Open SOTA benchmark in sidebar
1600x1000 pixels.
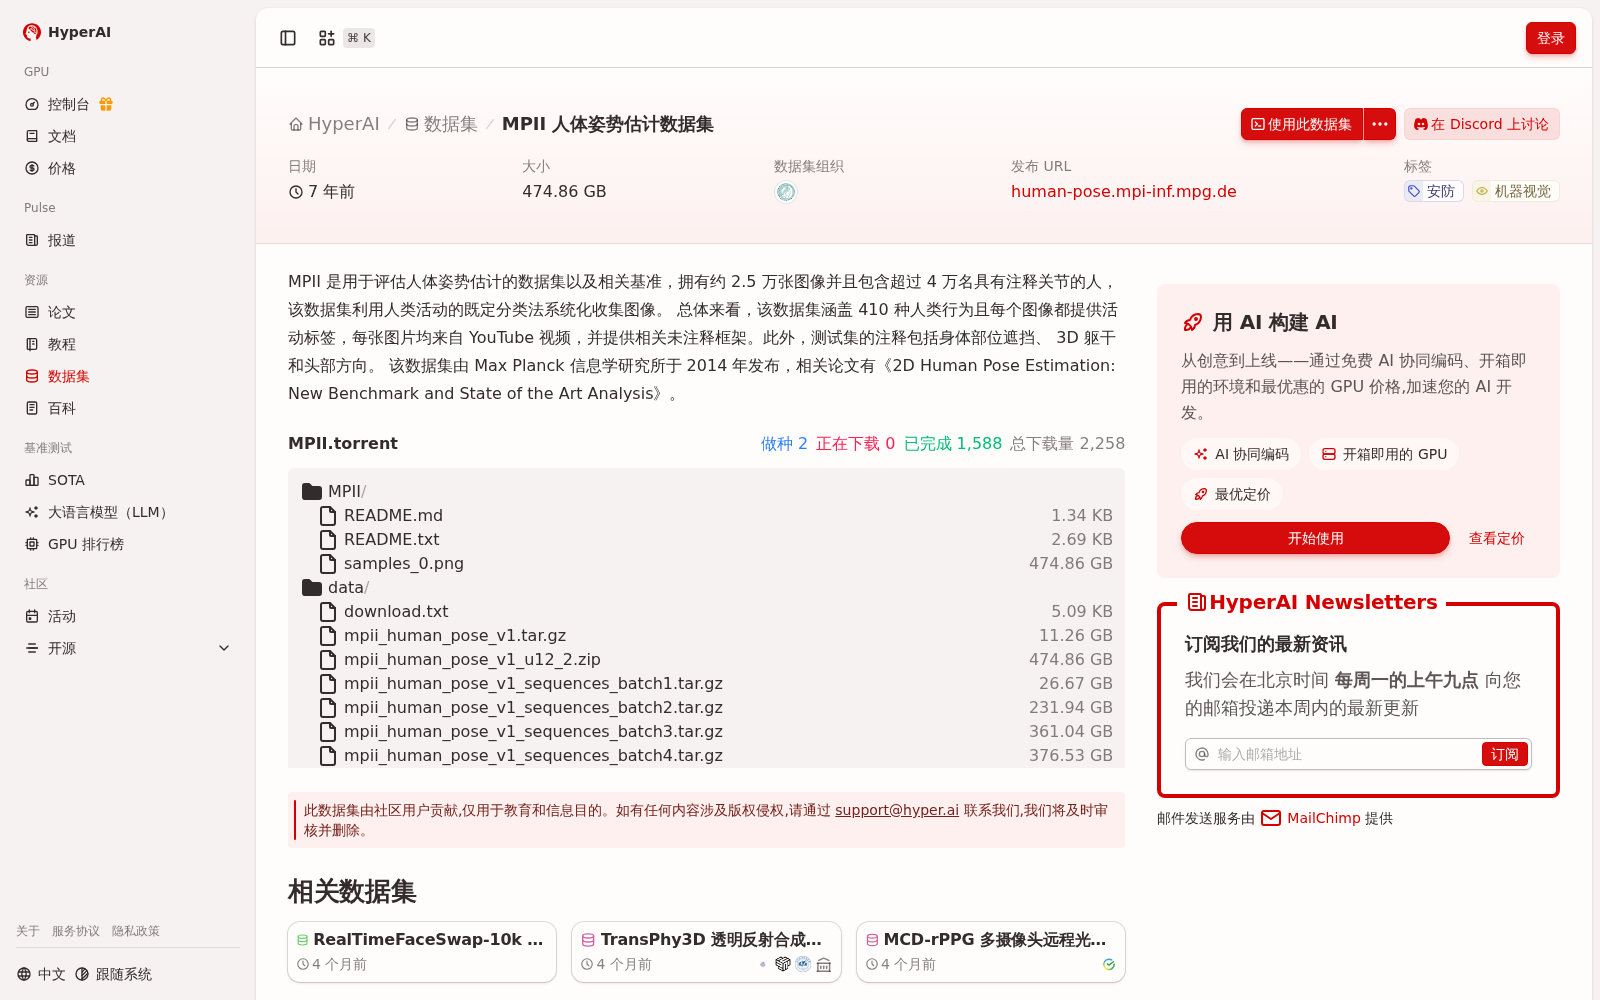(x=66, y=480)
